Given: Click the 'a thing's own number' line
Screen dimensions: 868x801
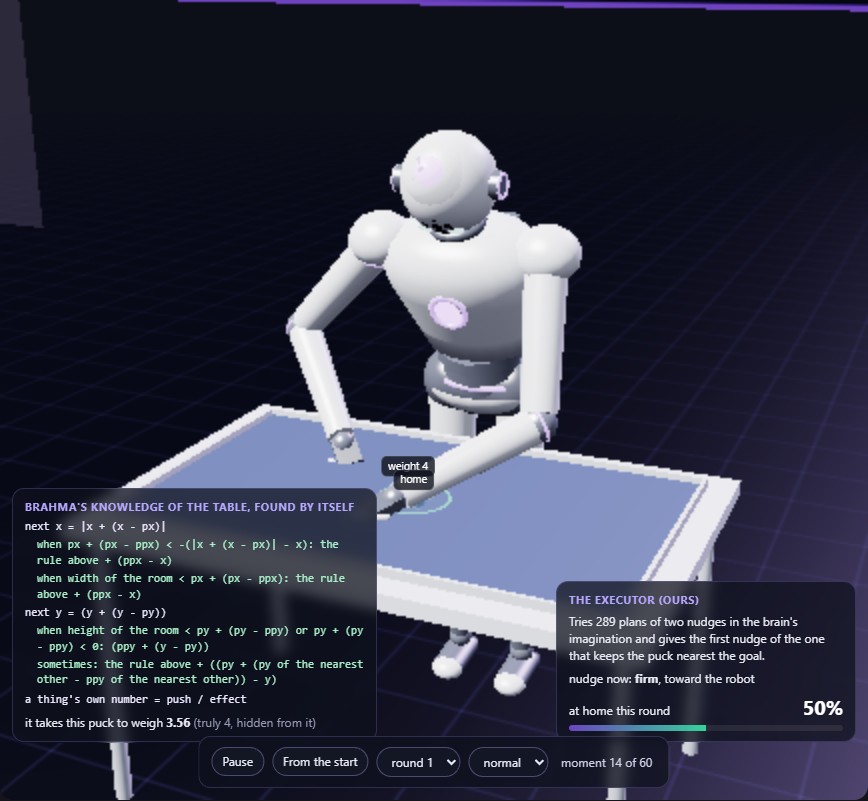Looking at the screenshot, I should 136,699.
